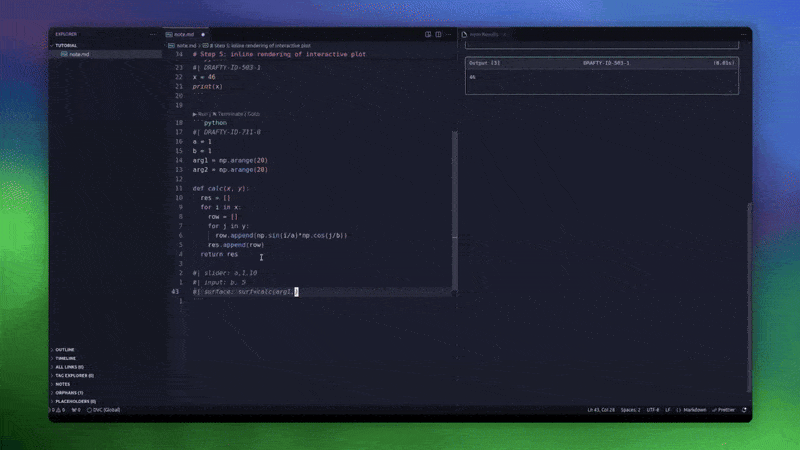Select the note.md editor tab
Viewport: 800px width, 450px height.
point(185,34)
